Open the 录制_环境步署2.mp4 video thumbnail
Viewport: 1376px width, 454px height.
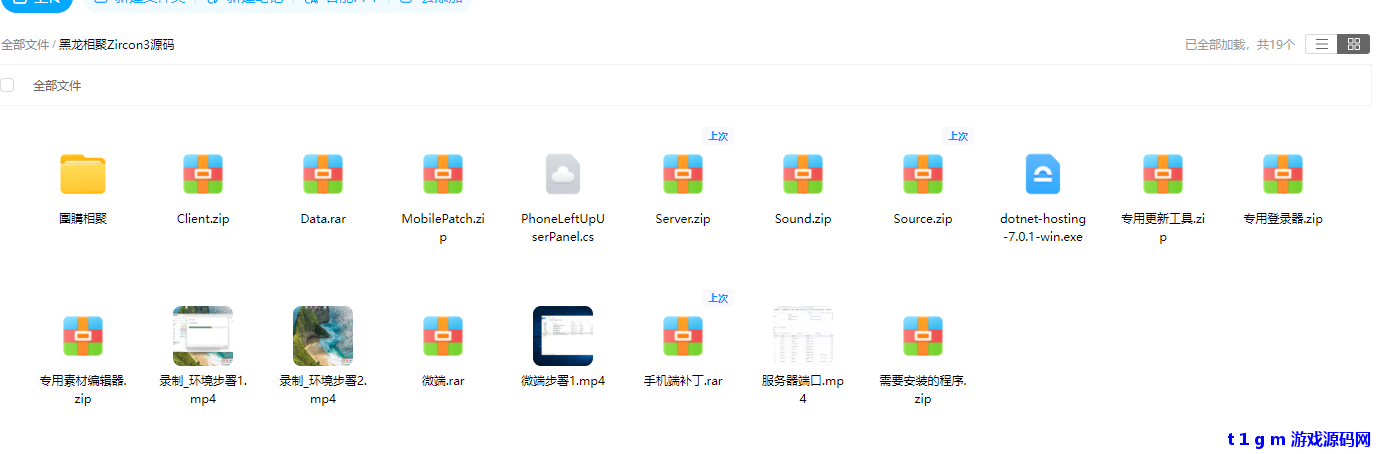click(x=323, y=336)
